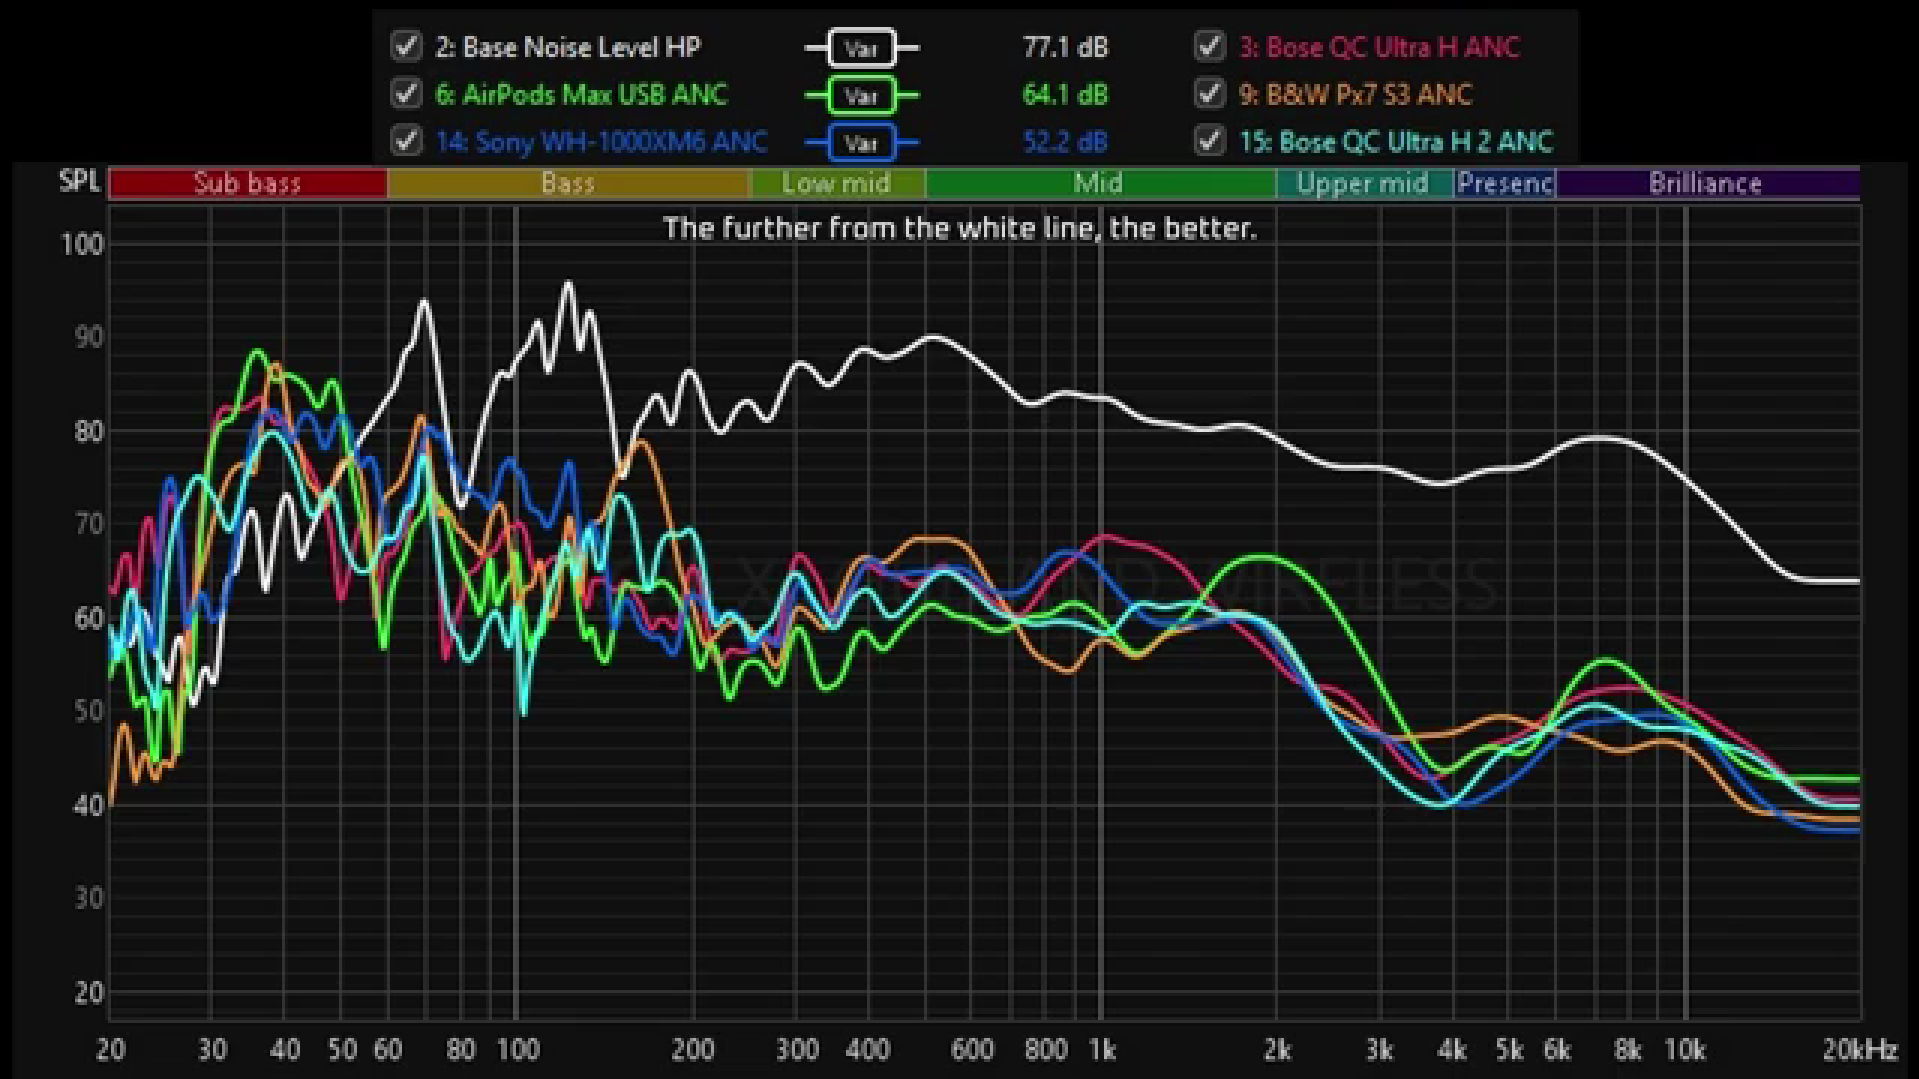This screenshot has height=1079, width=1919.
Task: Click the 'The further from the white line' caption
Action: [959, 228]
